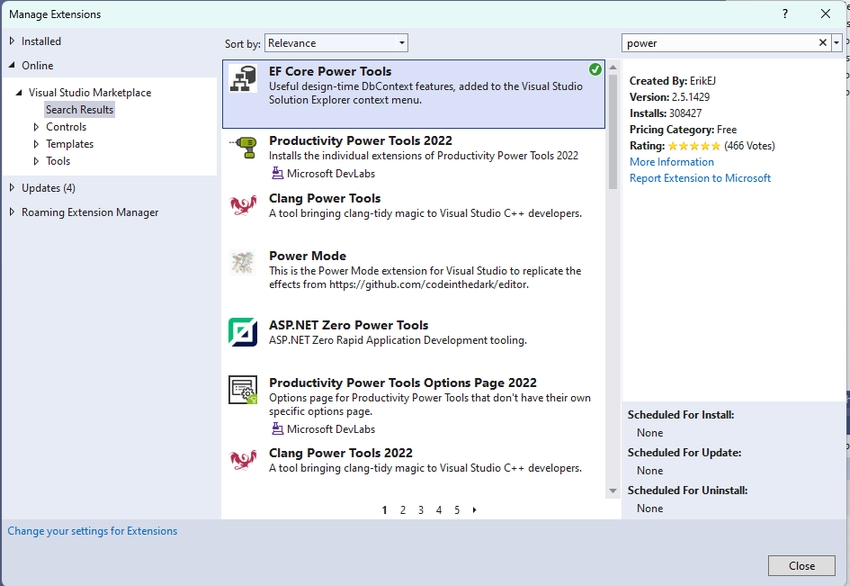This screenshot has height=586, width=850.
Task: Expand the Installed category
Action: click(13, 41)
